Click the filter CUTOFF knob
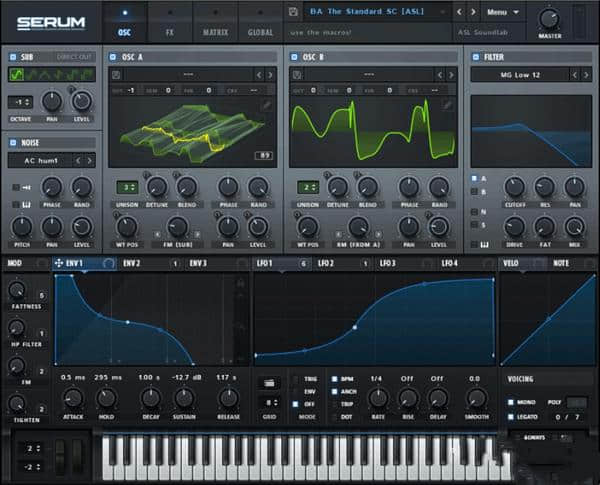This screenshot has width=600, height=485. coord(514,187)
